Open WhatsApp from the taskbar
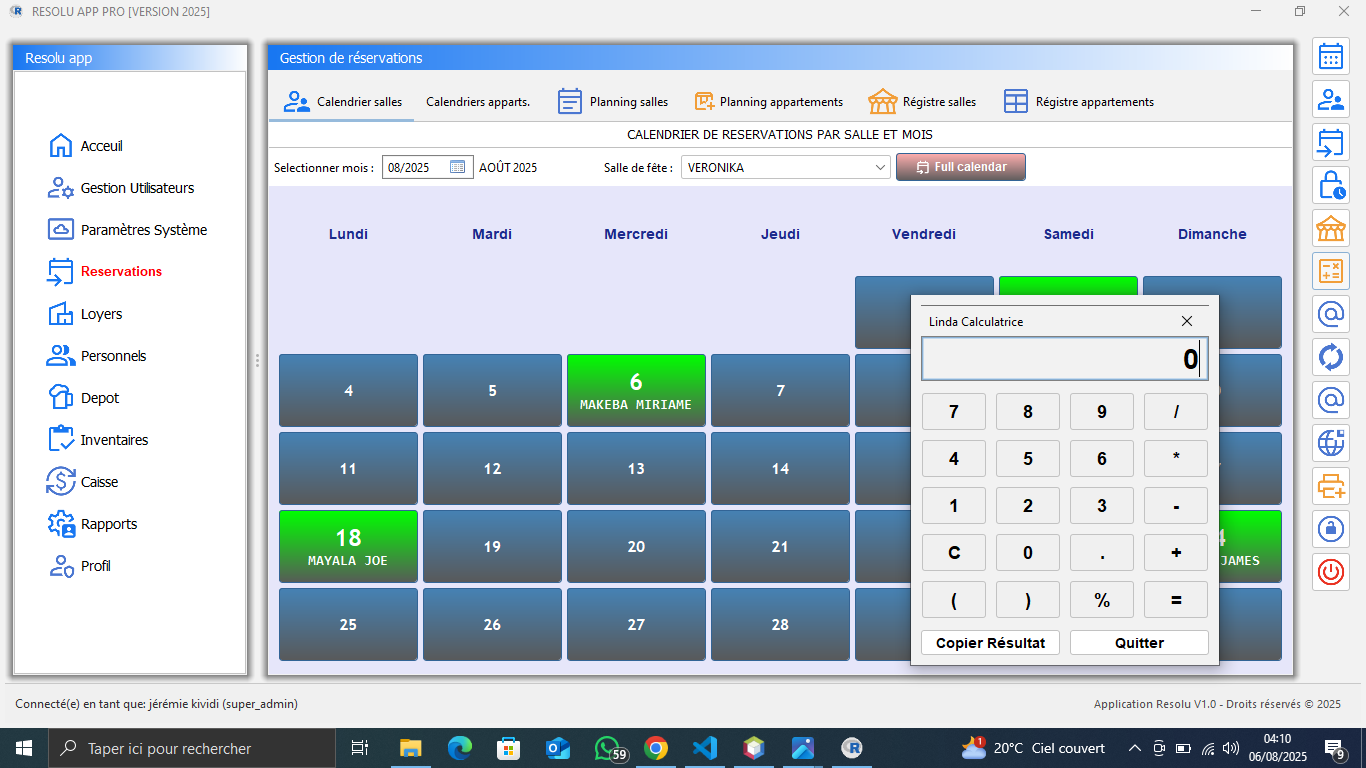The image size is (1366, 768). click(x=607, y=747)
